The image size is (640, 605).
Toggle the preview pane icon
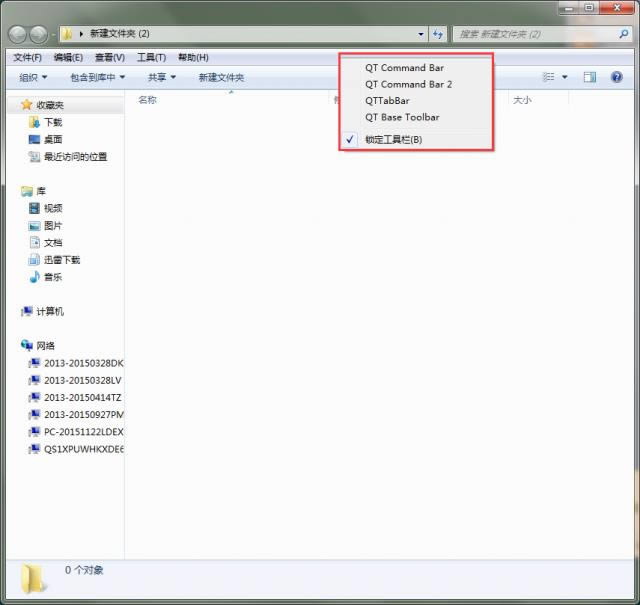click(x=590, y=77)
